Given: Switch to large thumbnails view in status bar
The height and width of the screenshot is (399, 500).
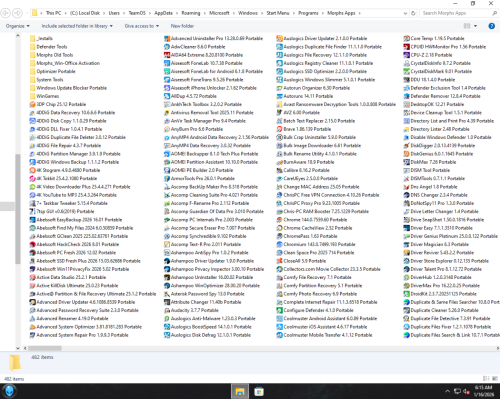Looking at the screenshot, I should click(x=494, y=379).
